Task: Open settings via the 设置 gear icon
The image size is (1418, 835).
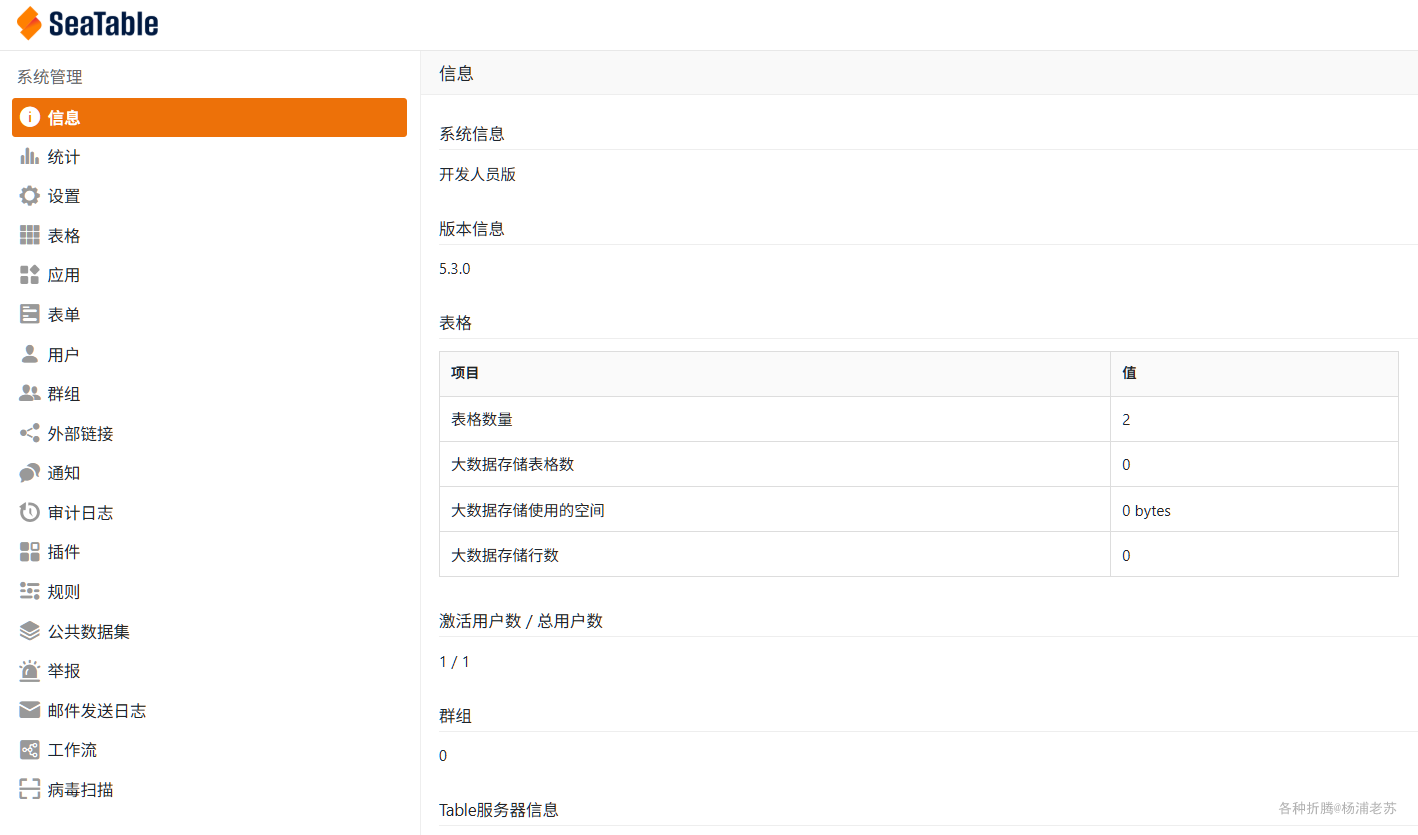Action: [30, 195]
